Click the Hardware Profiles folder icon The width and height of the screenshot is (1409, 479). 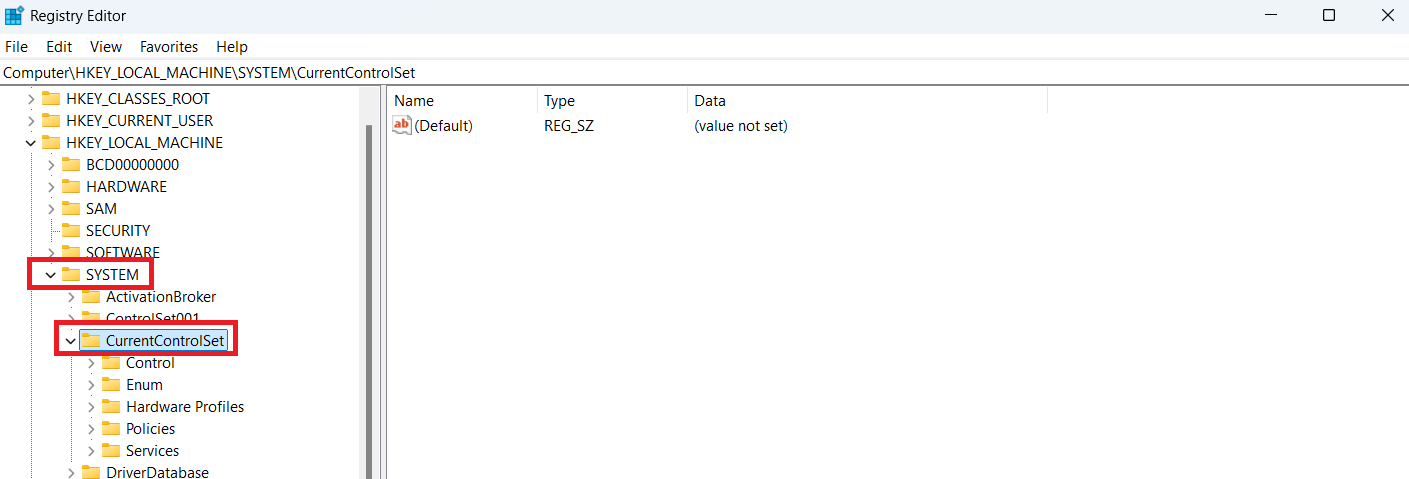tap(111, 407)
